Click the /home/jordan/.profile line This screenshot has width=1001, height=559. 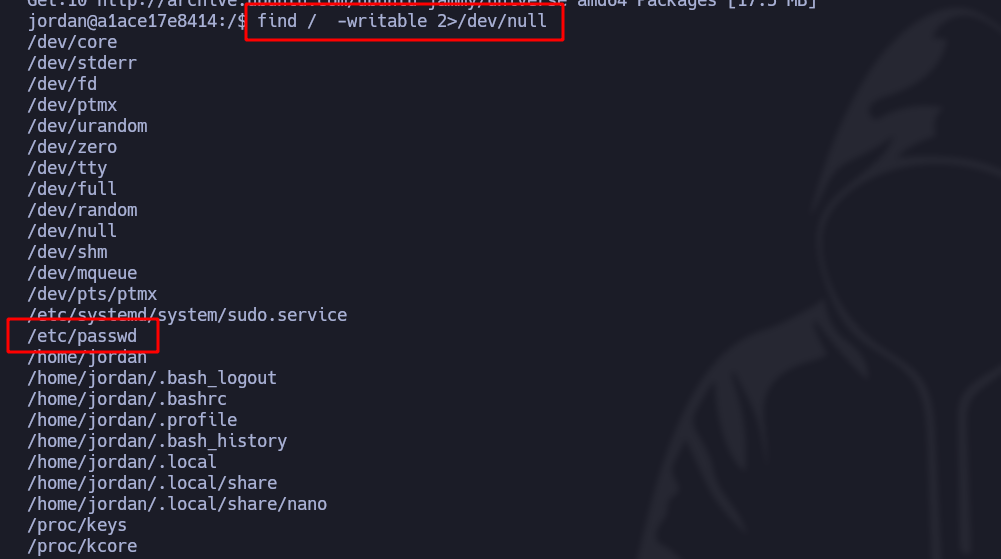click(132, 420)
